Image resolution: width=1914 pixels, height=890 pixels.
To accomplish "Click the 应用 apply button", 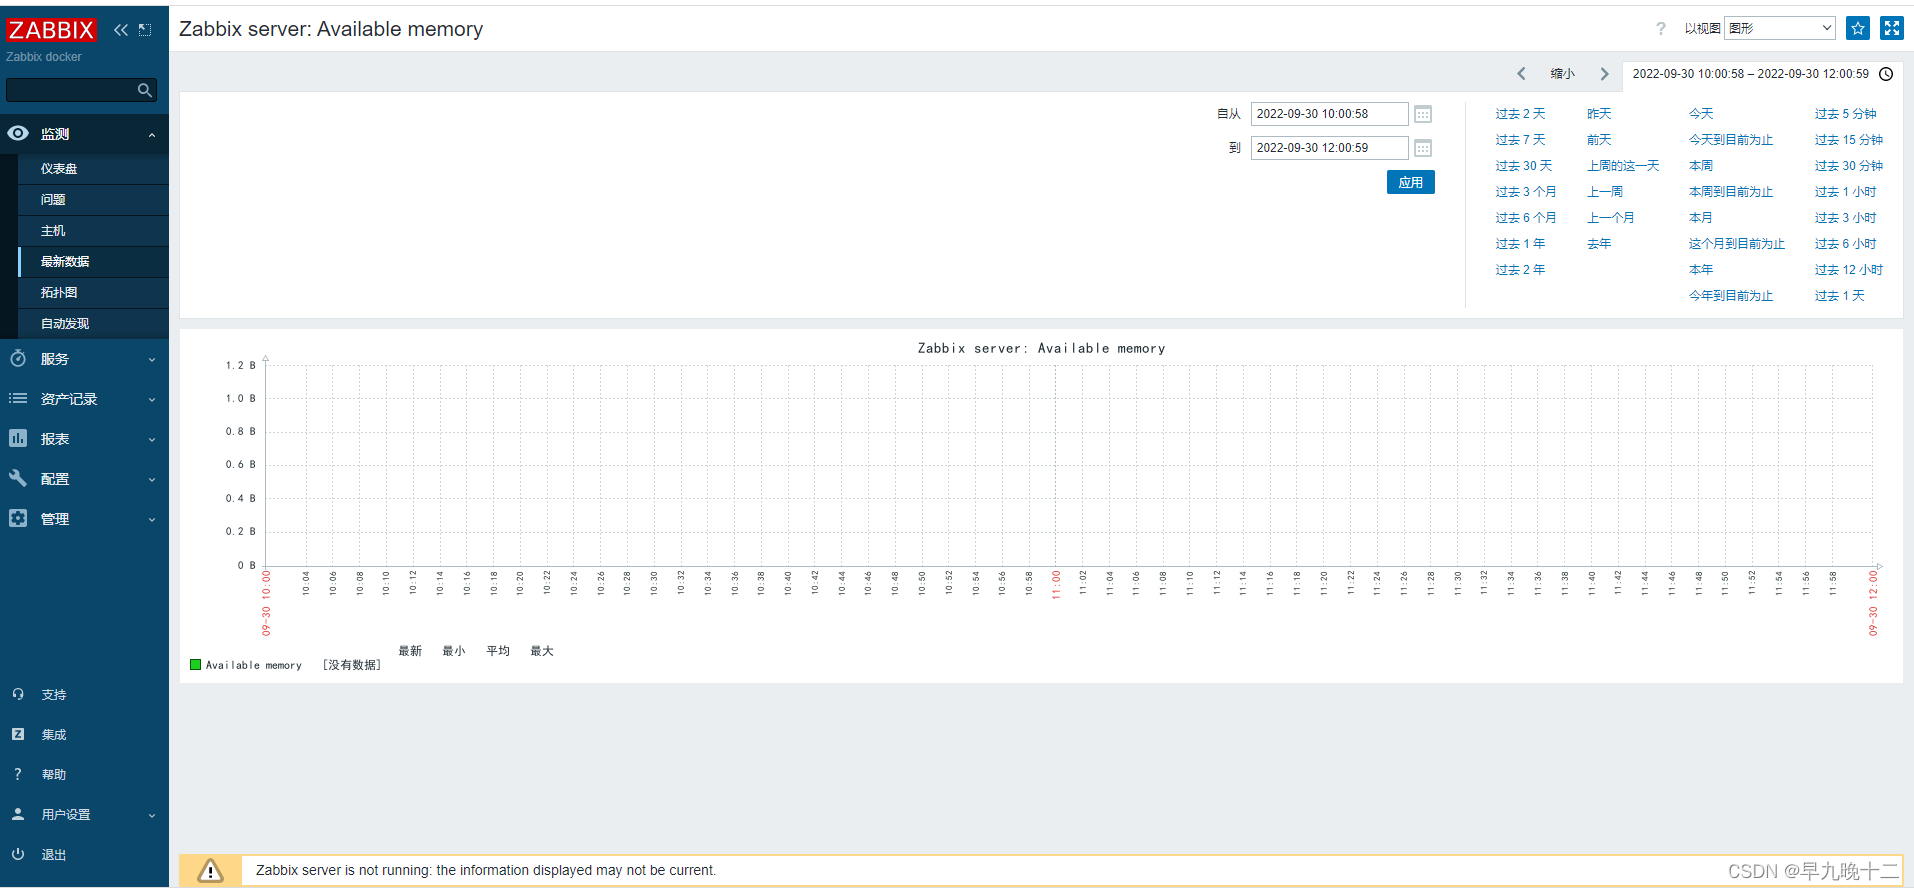I will [x=1411, y=182].
